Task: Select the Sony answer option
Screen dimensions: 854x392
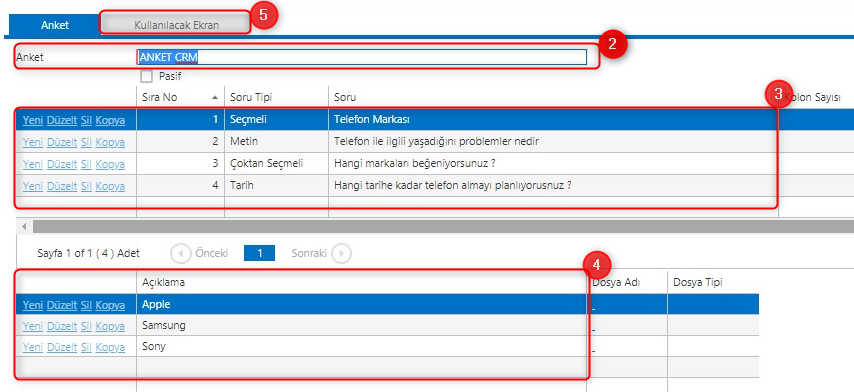Action: point(361,346)
